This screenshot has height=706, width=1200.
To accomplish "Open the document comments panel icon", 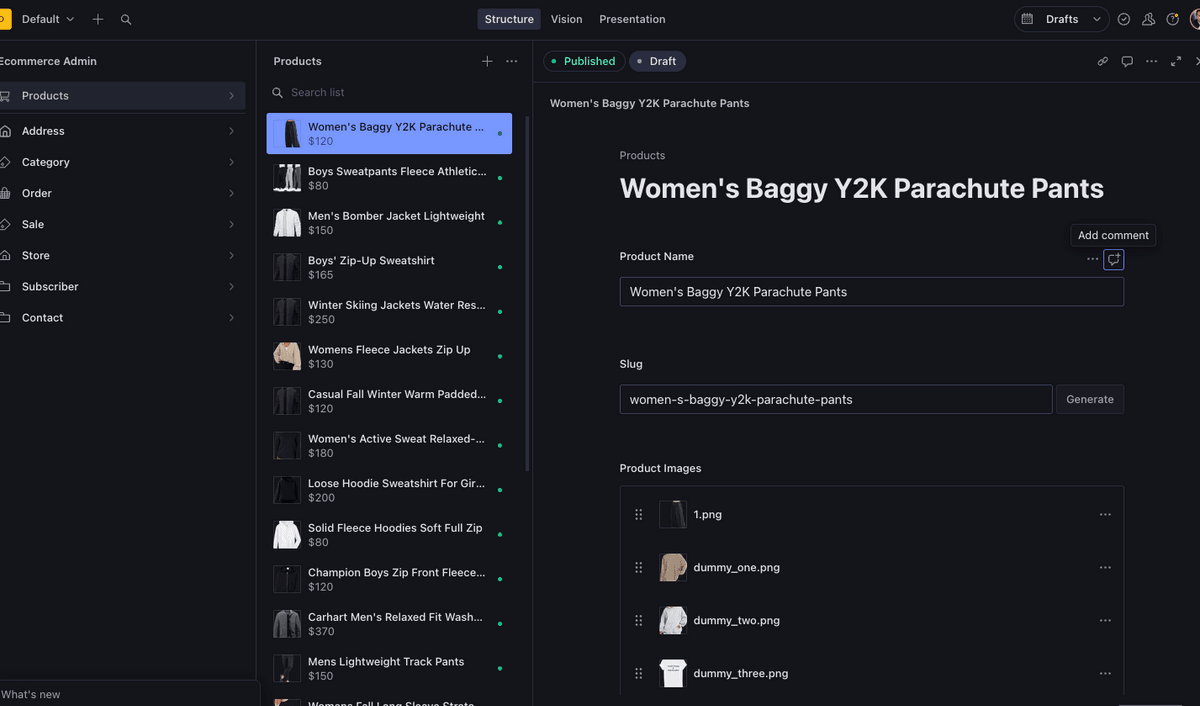I will (1127, 61).
